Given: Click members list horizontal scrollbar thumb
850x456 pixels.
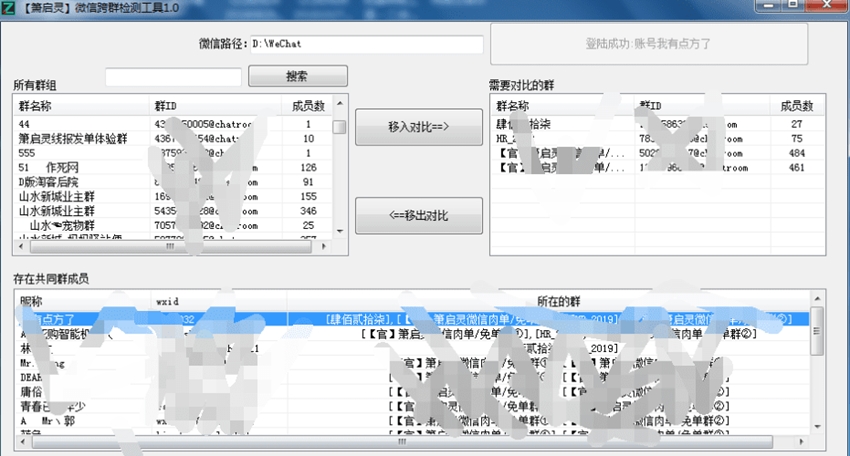Looking at the screenshot, I should click(x=402, y=442).
